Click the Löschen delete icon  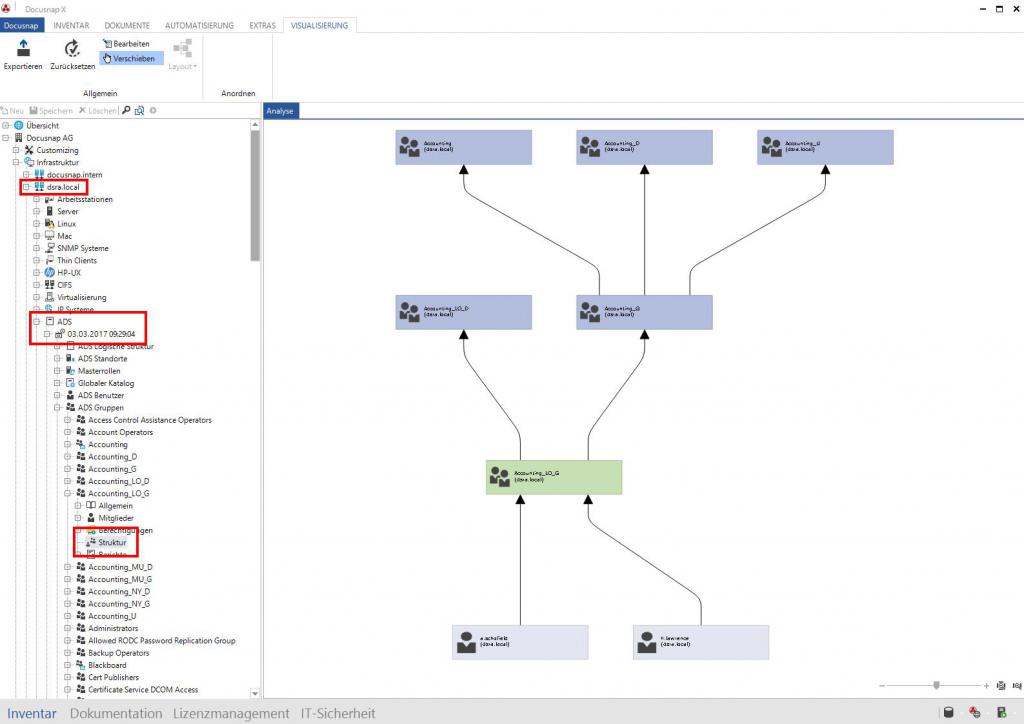(x=83, y=110)
